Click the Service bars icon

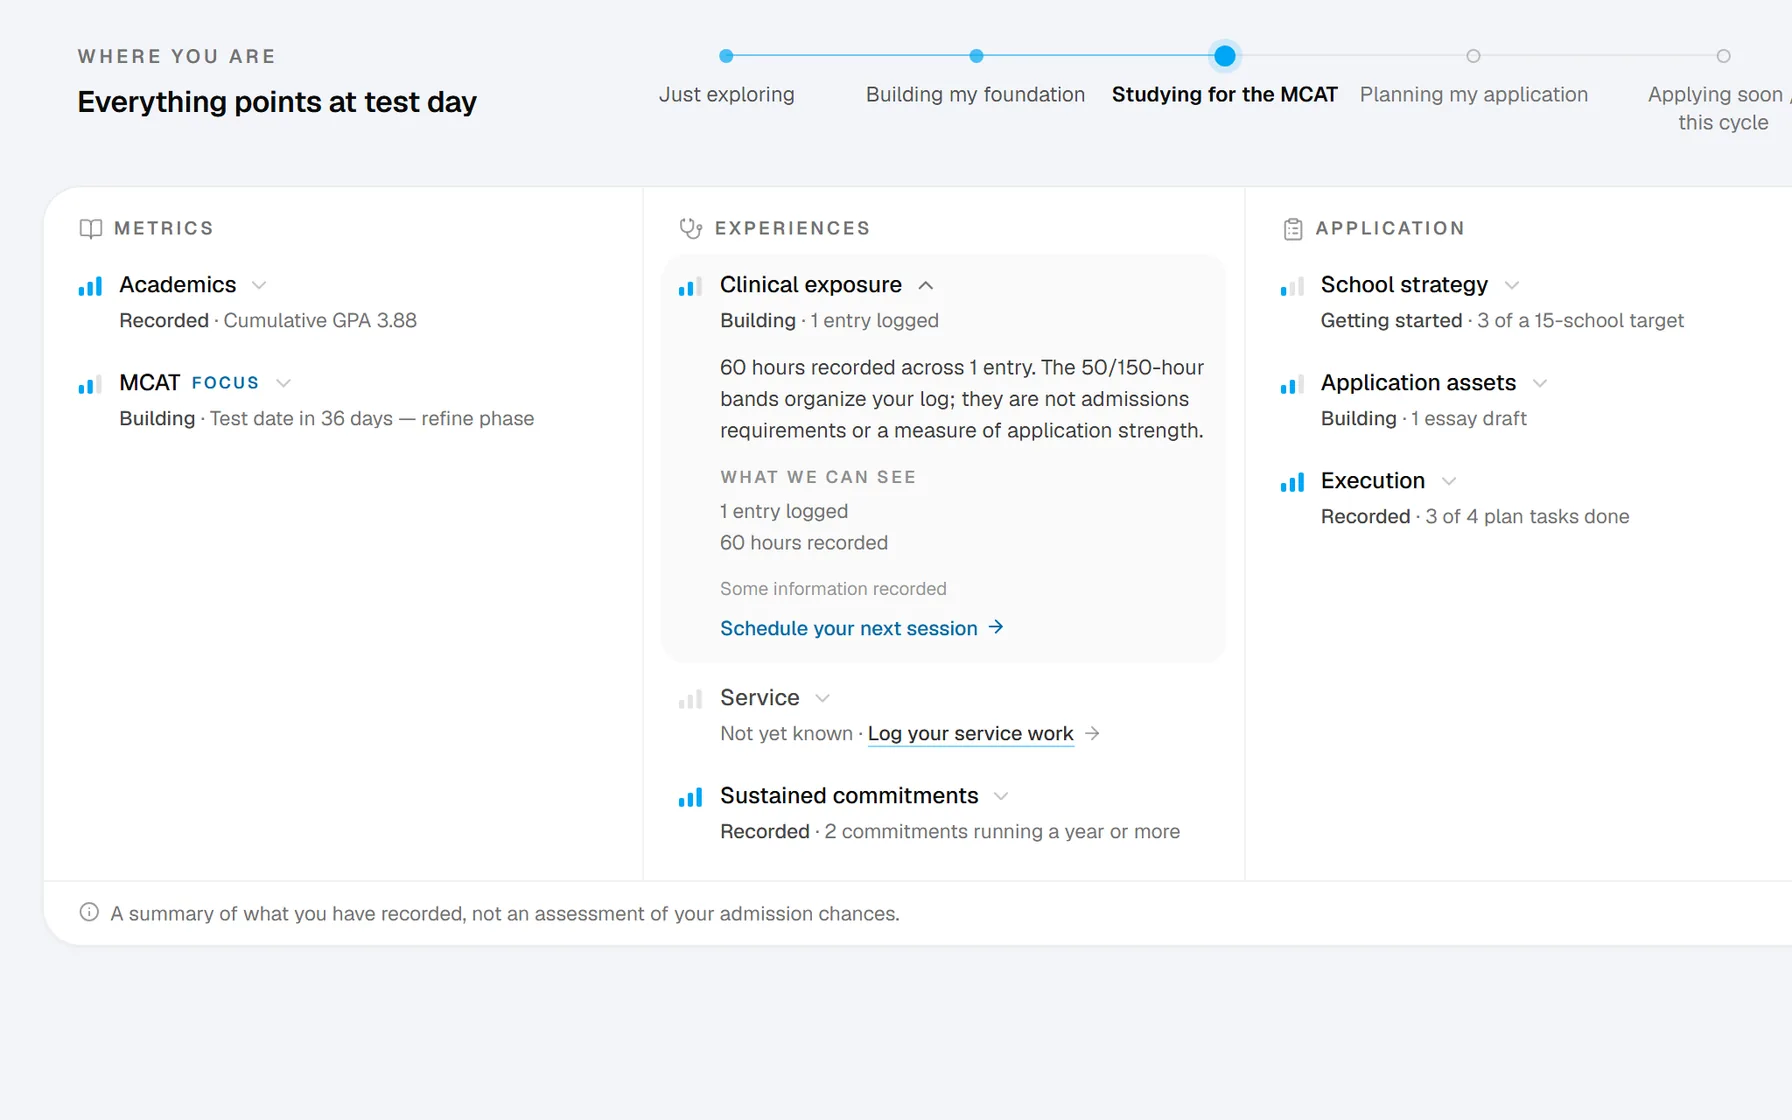click(x=690, y=699)
